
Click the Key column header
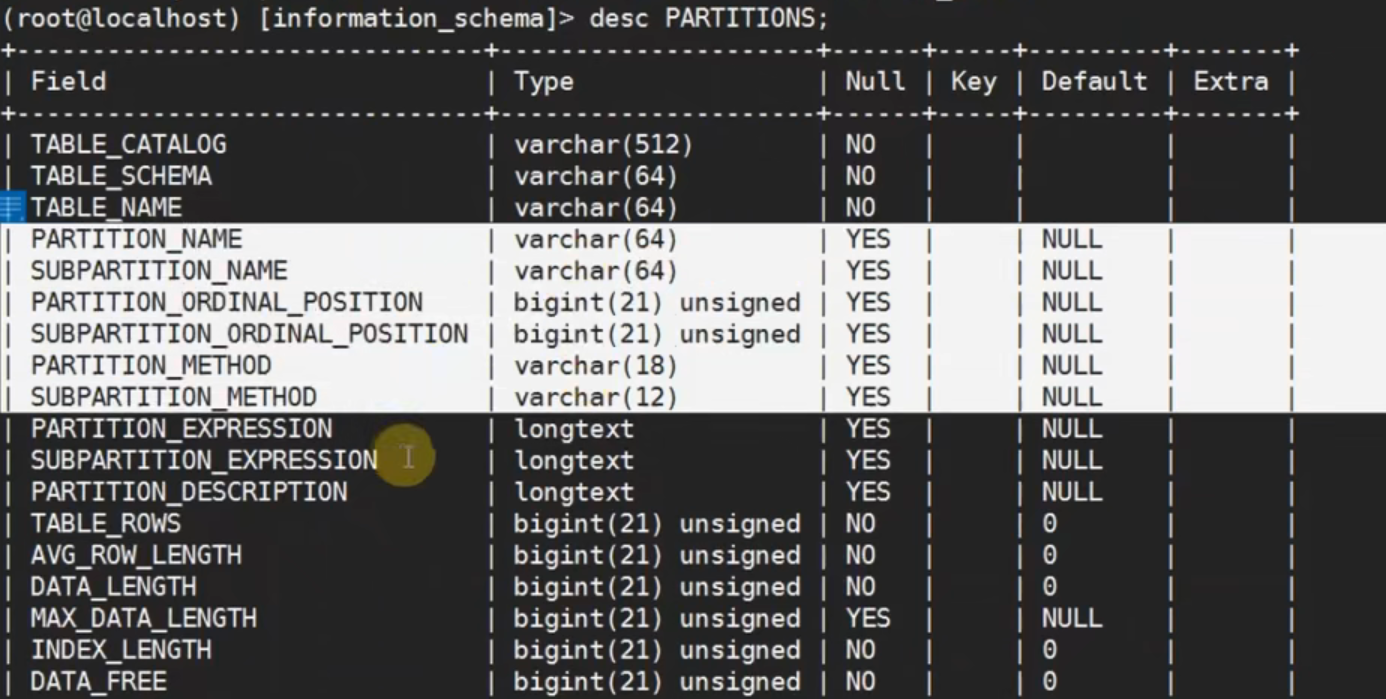(973, 81)
